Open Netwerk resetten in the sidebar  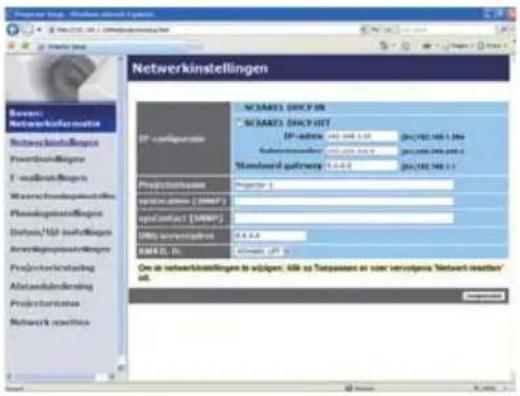50,322
